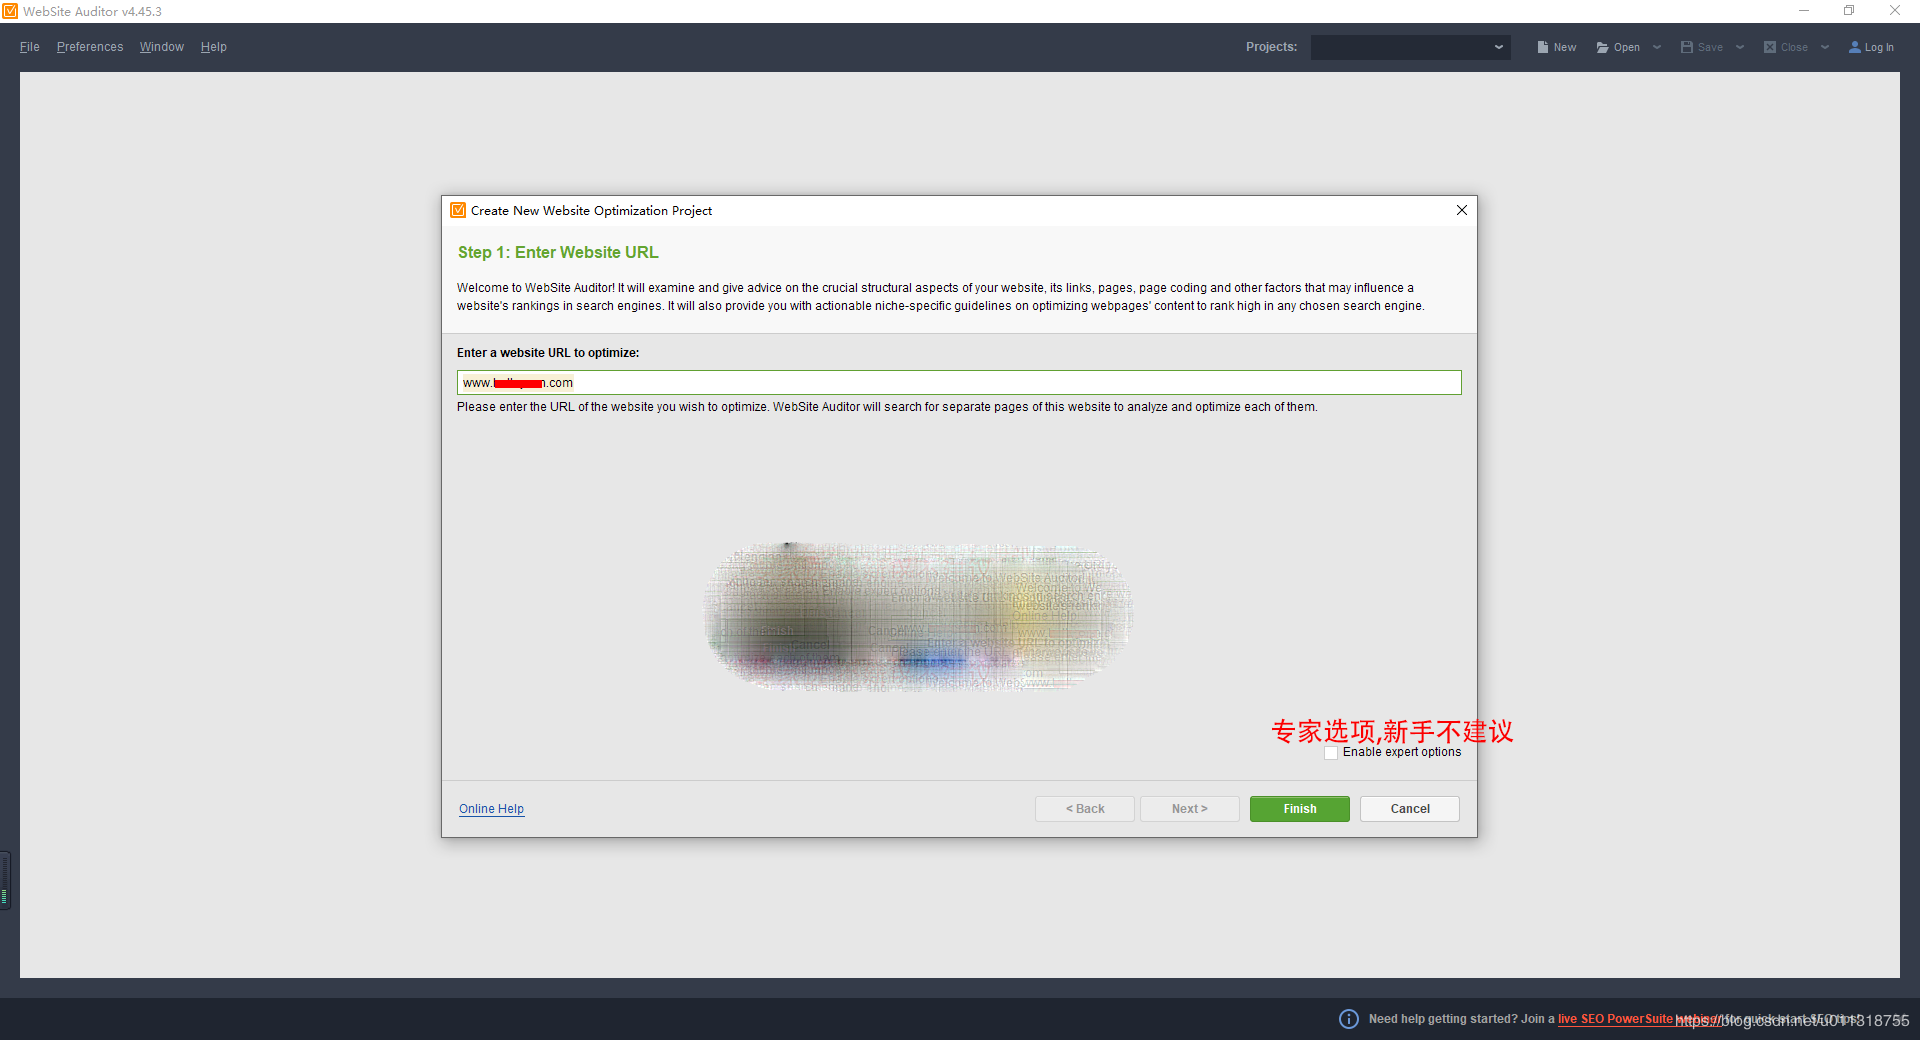The width and height of the screenshot is (1920, 1040).
Task: Minimize the WebSite Auditor window
Action: (1804, 11)
